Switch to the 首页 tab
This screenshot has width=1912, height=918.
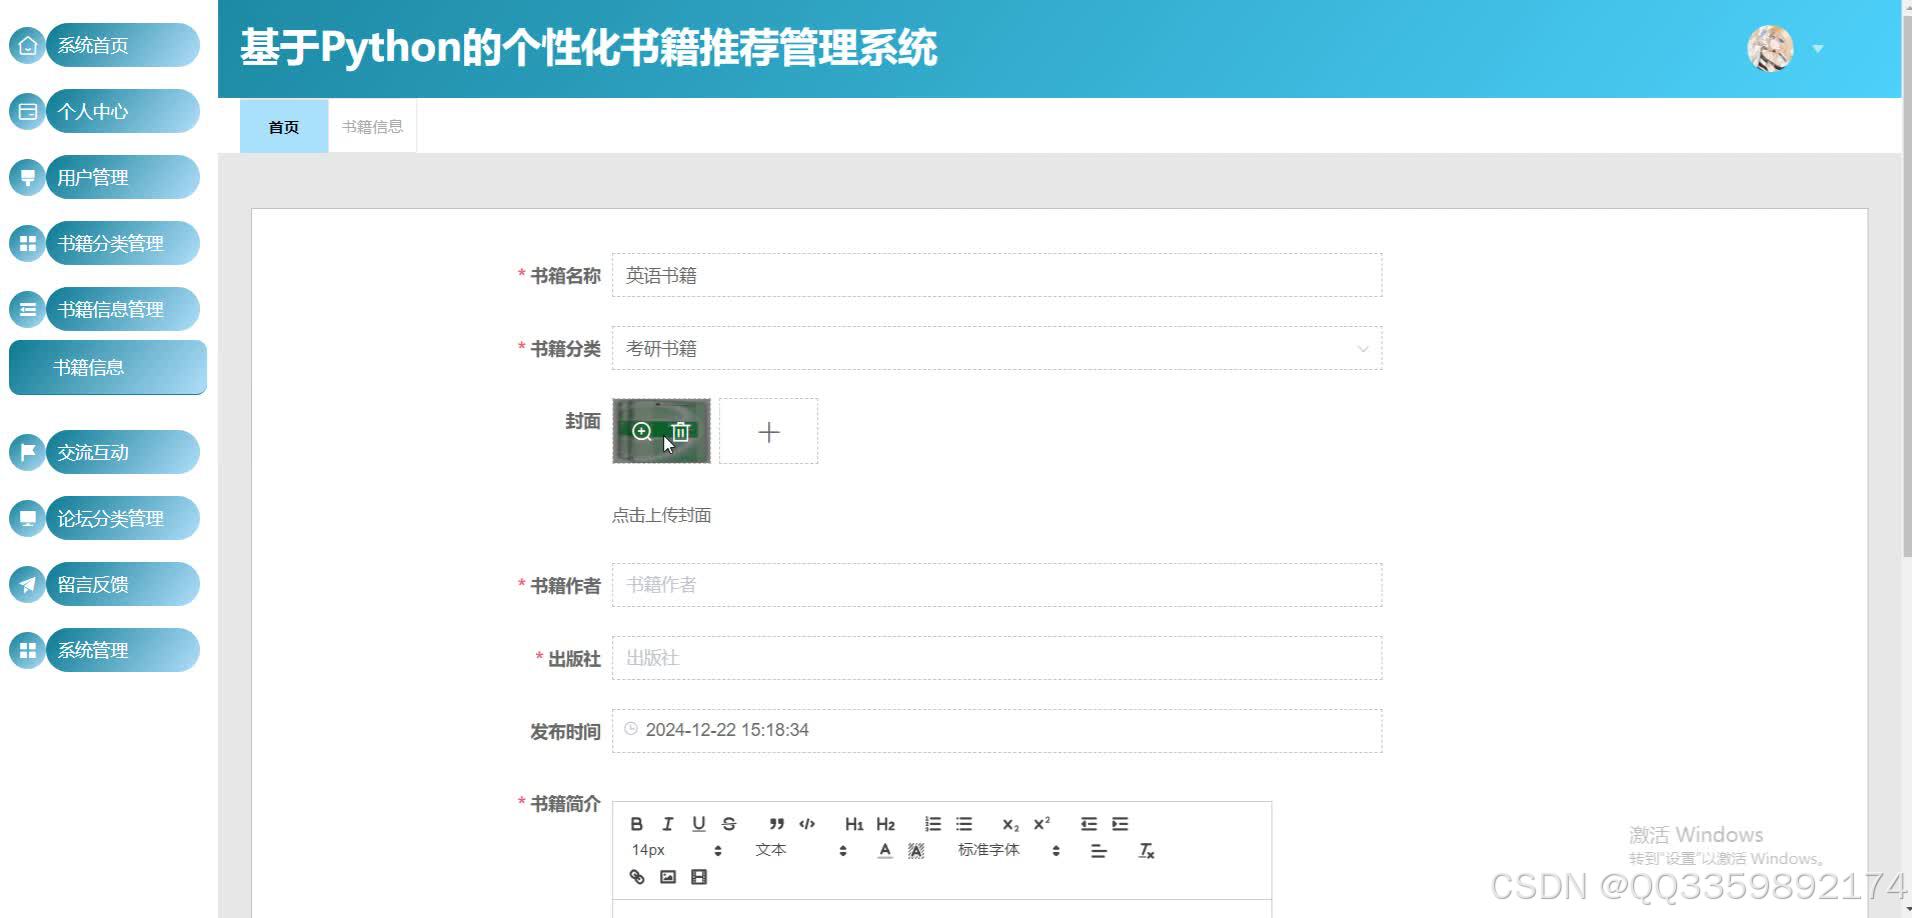coord(283,125)
